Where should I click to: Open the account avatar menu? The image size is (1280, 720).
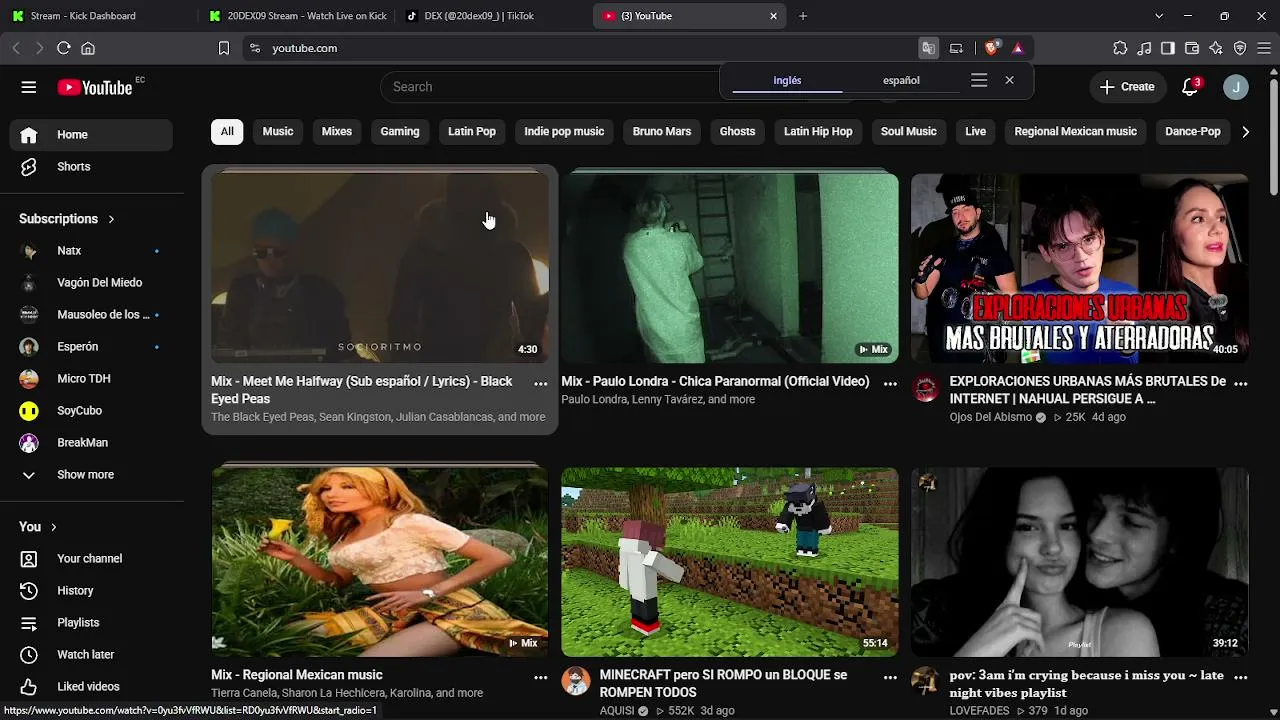[x=1236, y=87]
